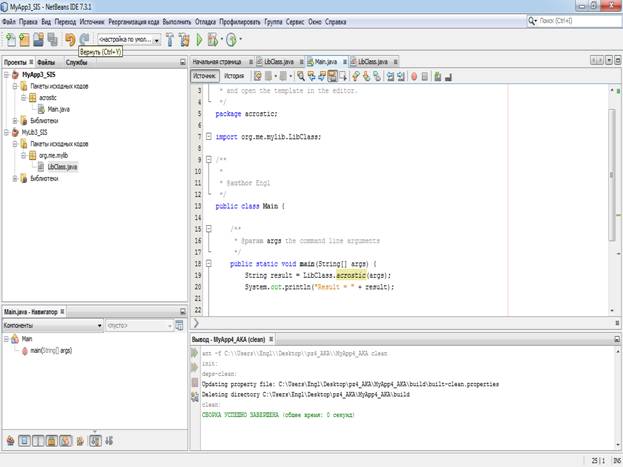Viewport: 623px width, 467px height.
Task: Toggle Show Static Members filter in Navigator
Action: point(38,440)
